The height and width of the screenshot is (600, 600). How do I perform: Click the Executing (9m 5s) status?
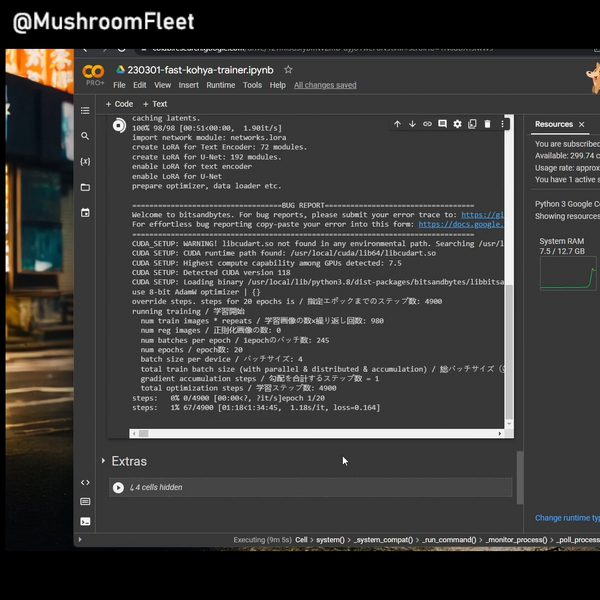coord(262,540)
